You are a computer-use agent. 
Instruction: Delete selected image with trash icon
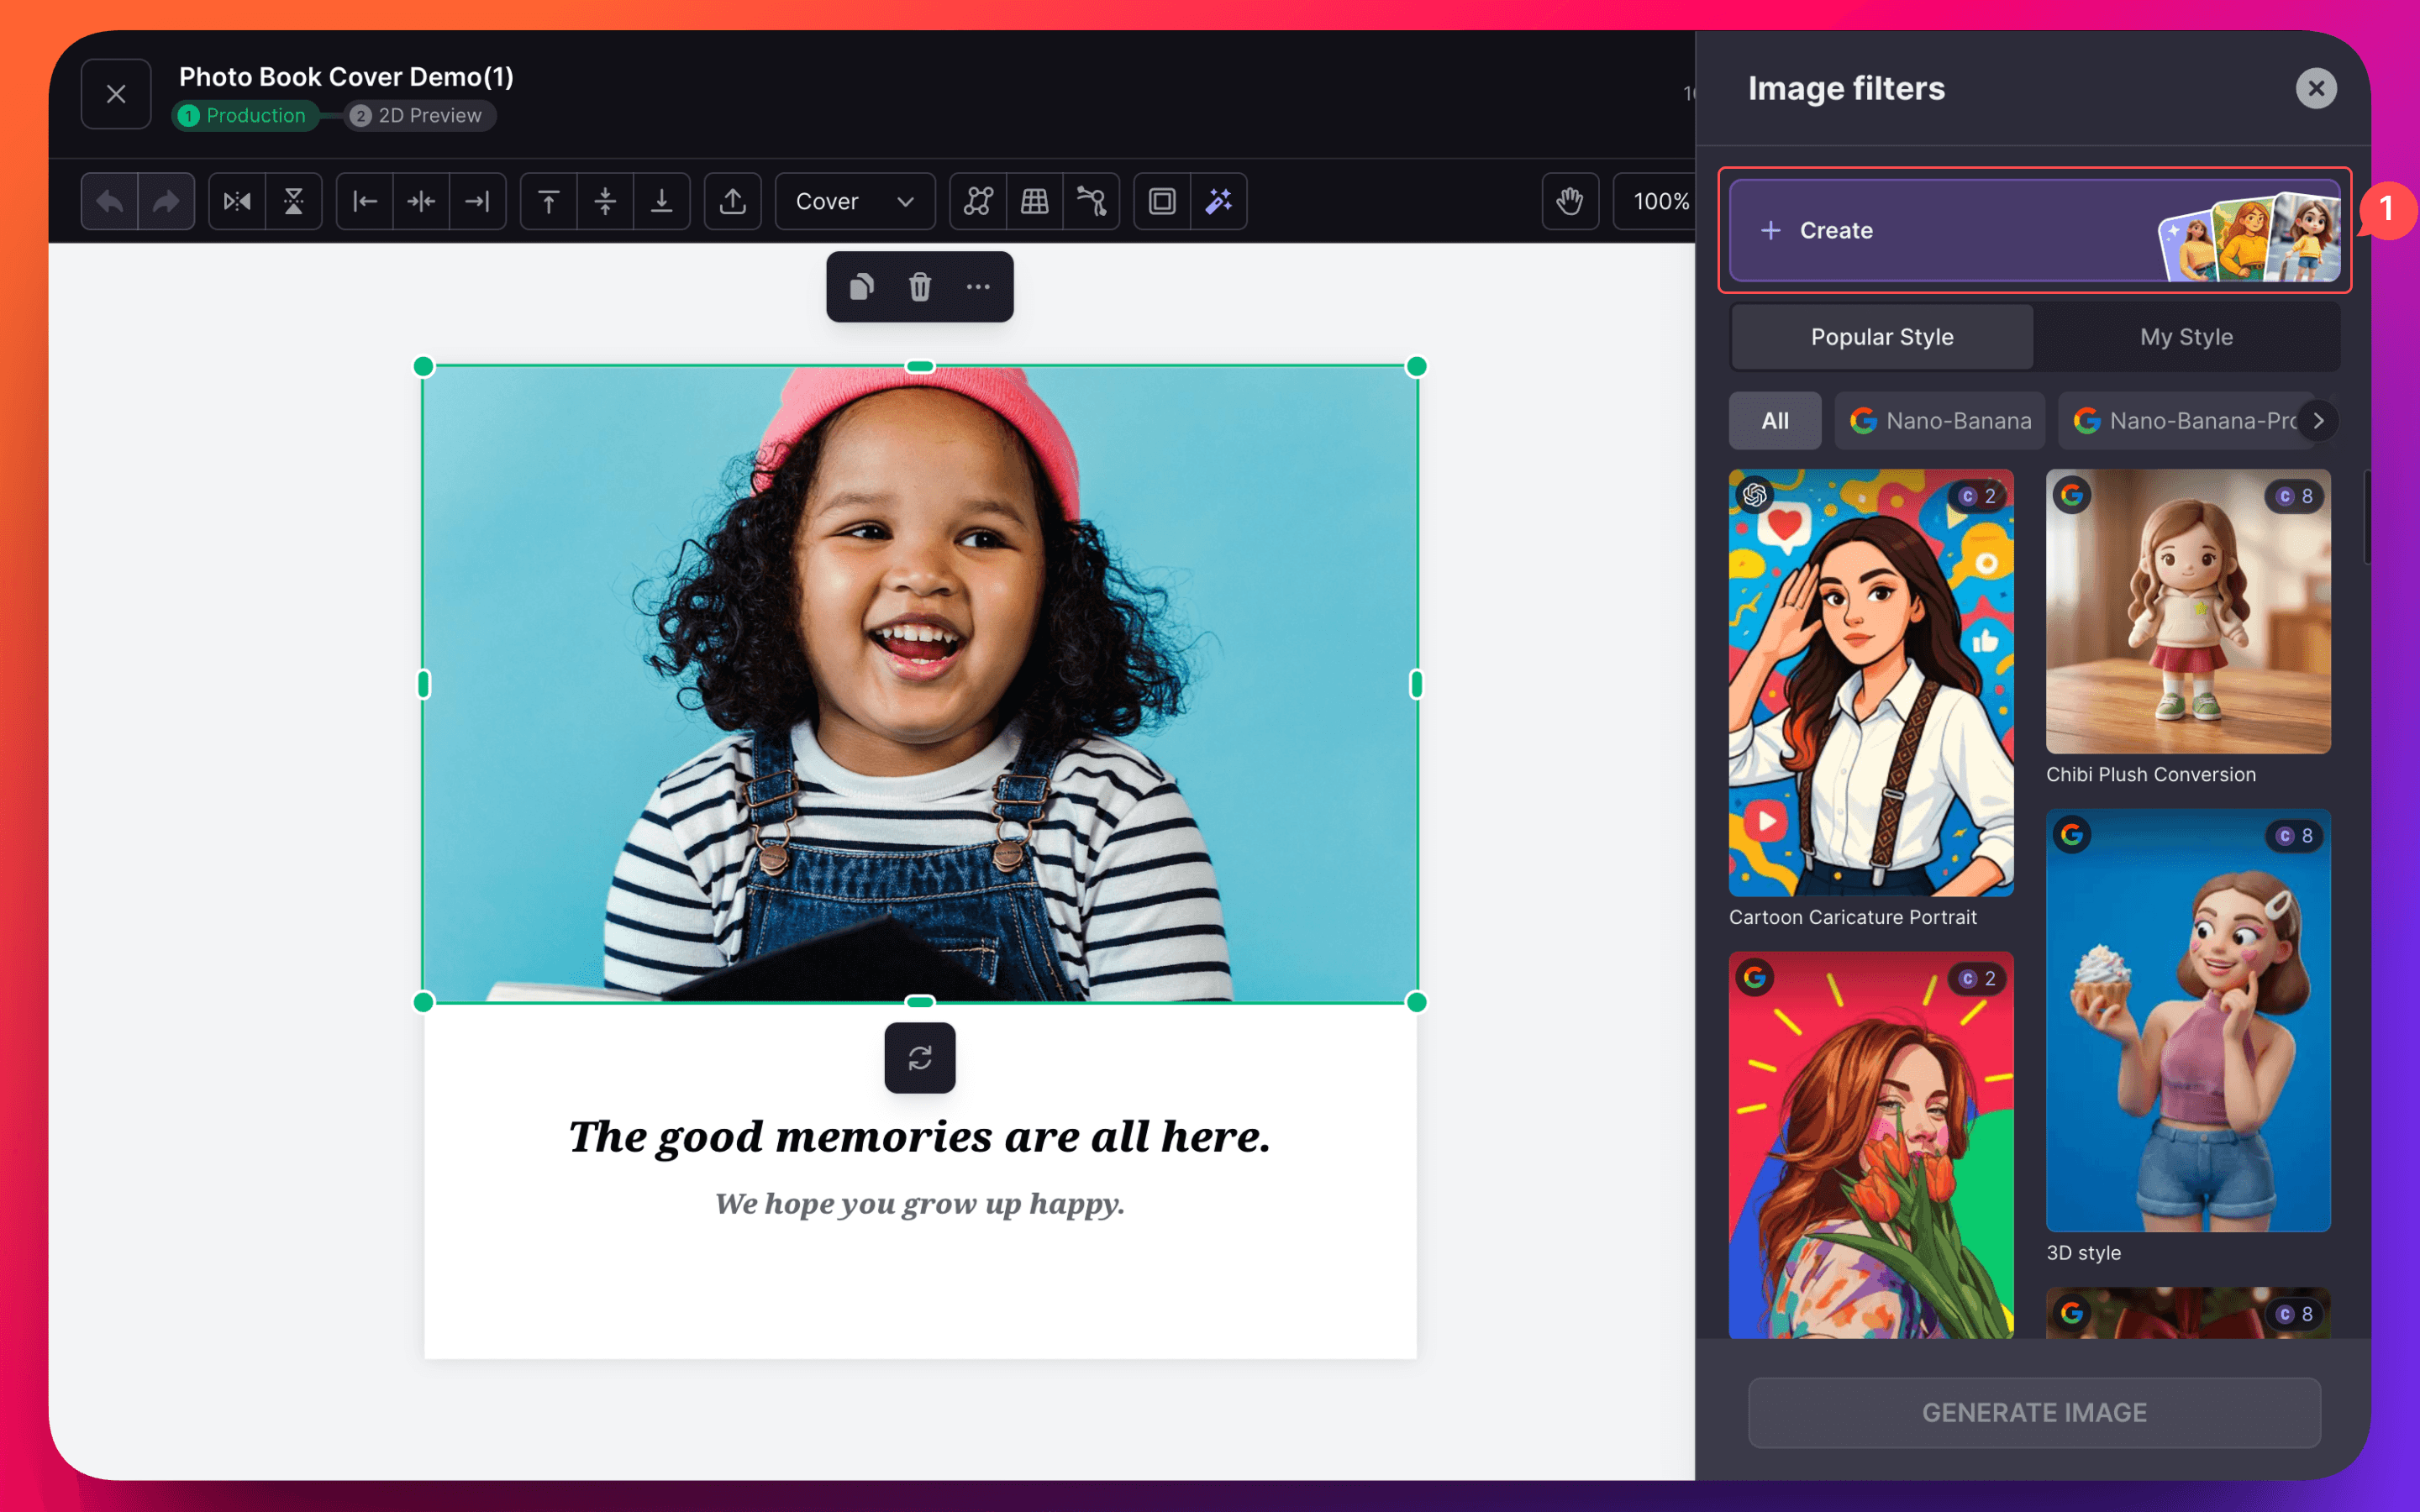click(919, 287)
